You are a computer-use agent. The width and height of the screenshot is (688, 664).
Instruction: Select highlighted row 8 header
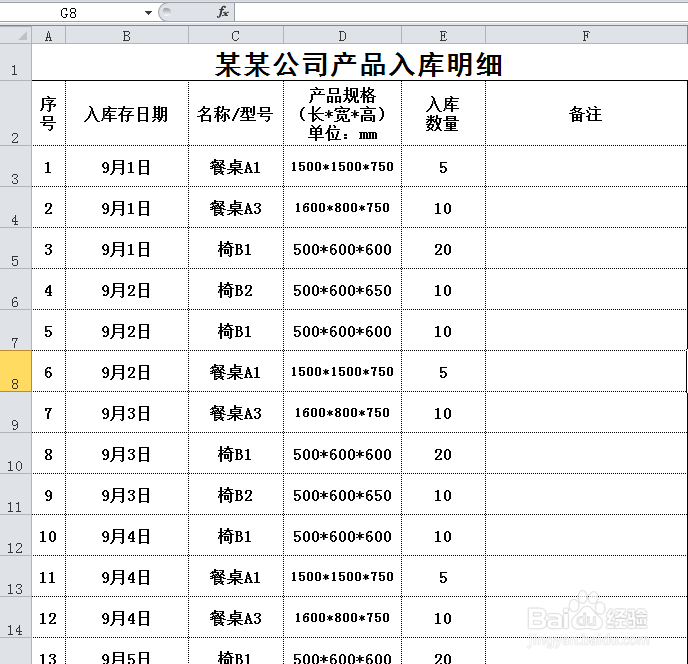(x=15, y=371)
